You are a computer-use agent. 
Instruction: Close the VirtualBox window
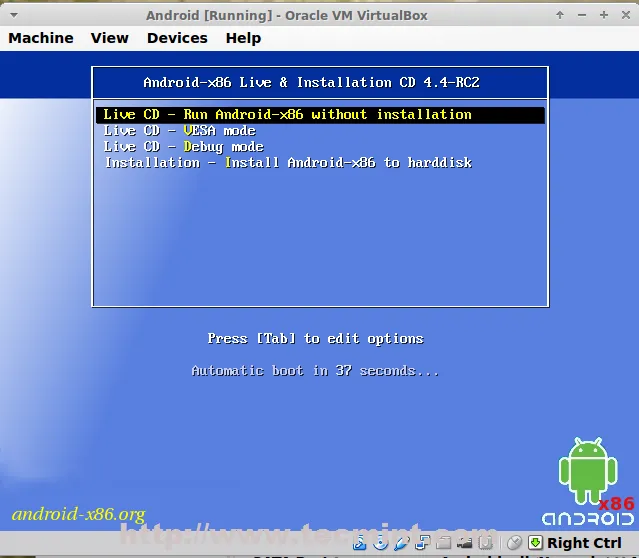point(626,15)
